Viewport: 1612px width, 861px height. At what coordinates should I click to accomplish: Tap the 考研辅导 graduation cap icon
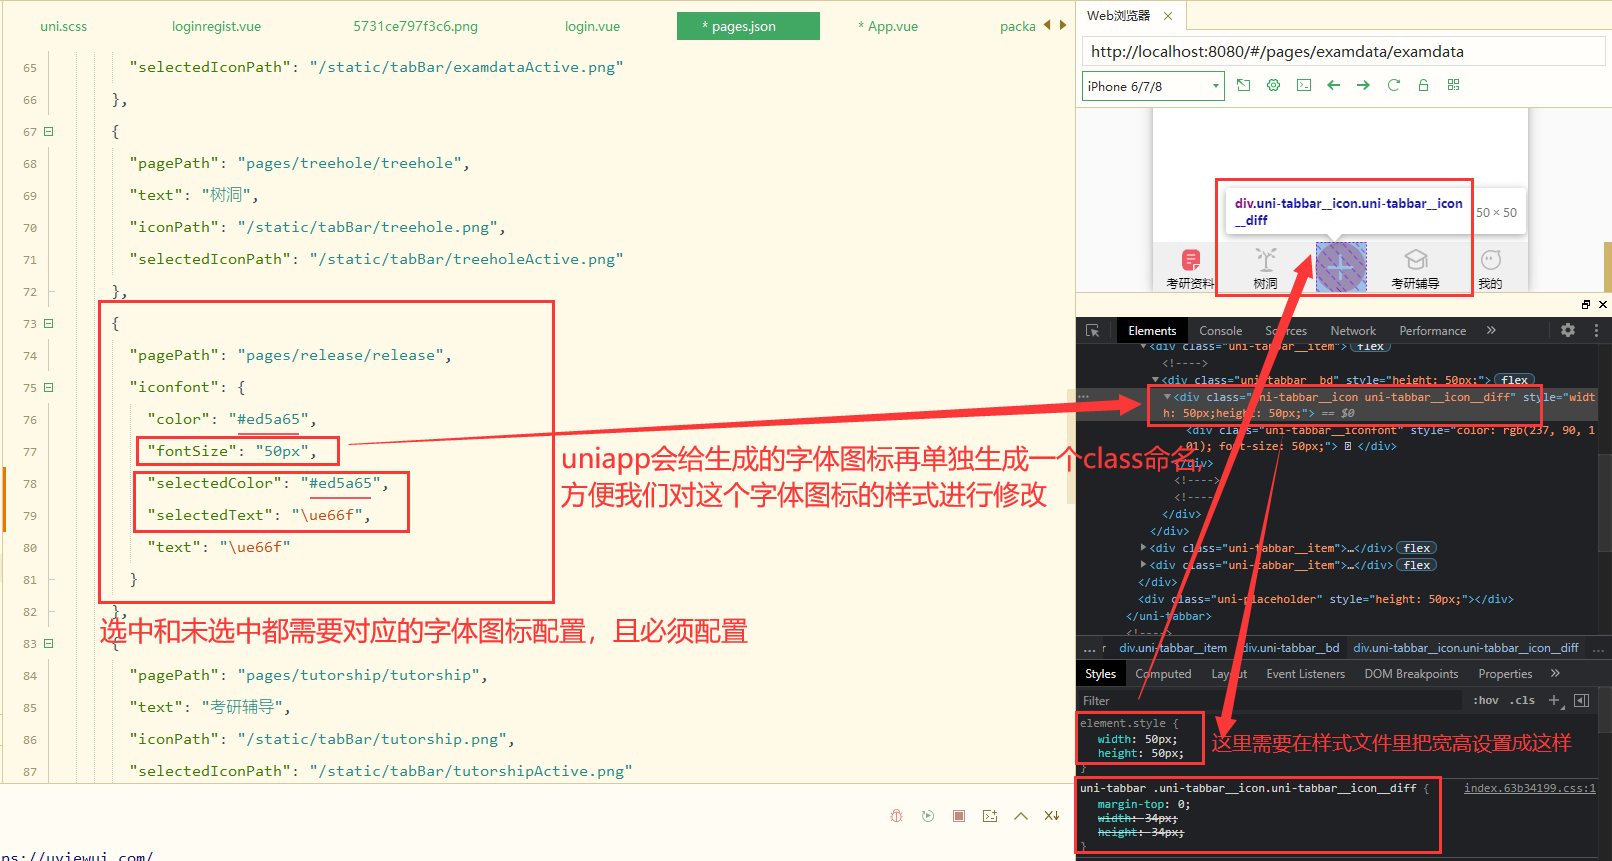pyautogui.click(x=1416, y=260)
